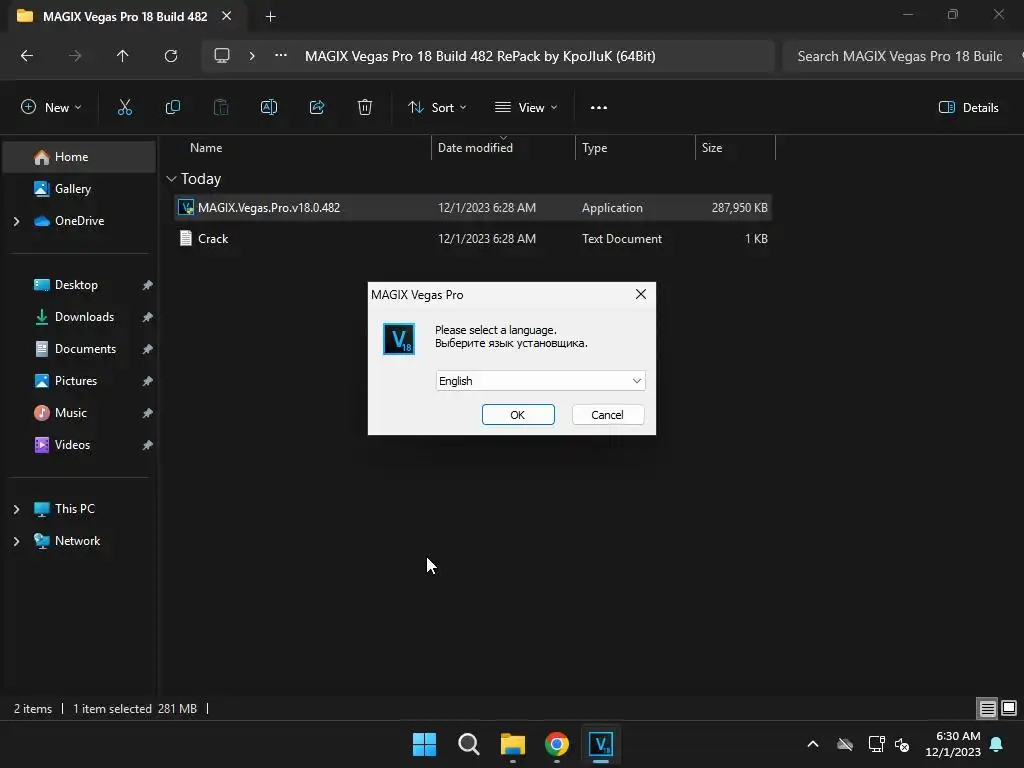Open taskbar Search

coord(468,744)
